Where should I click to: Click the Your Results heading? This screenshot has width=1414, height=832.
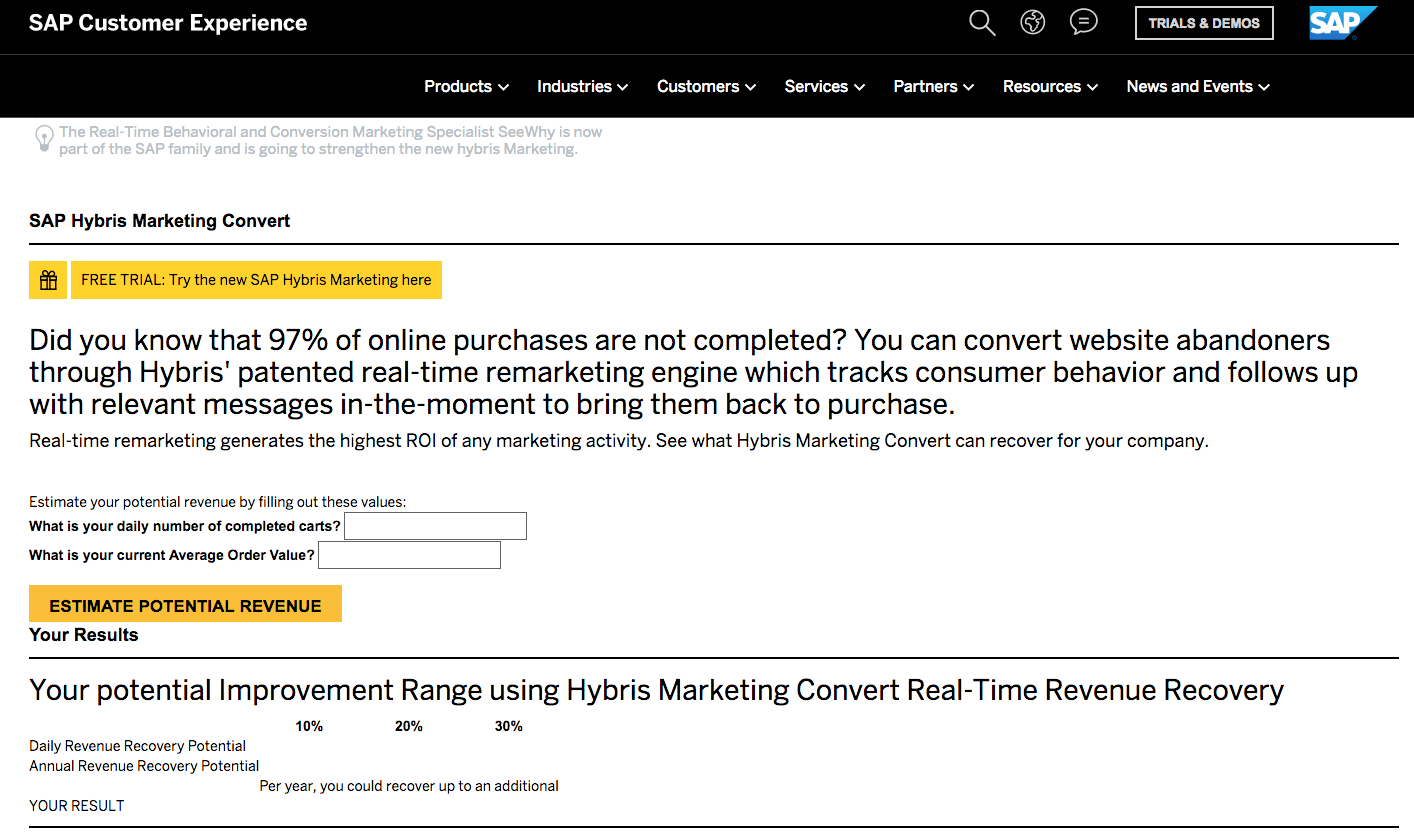84,635
